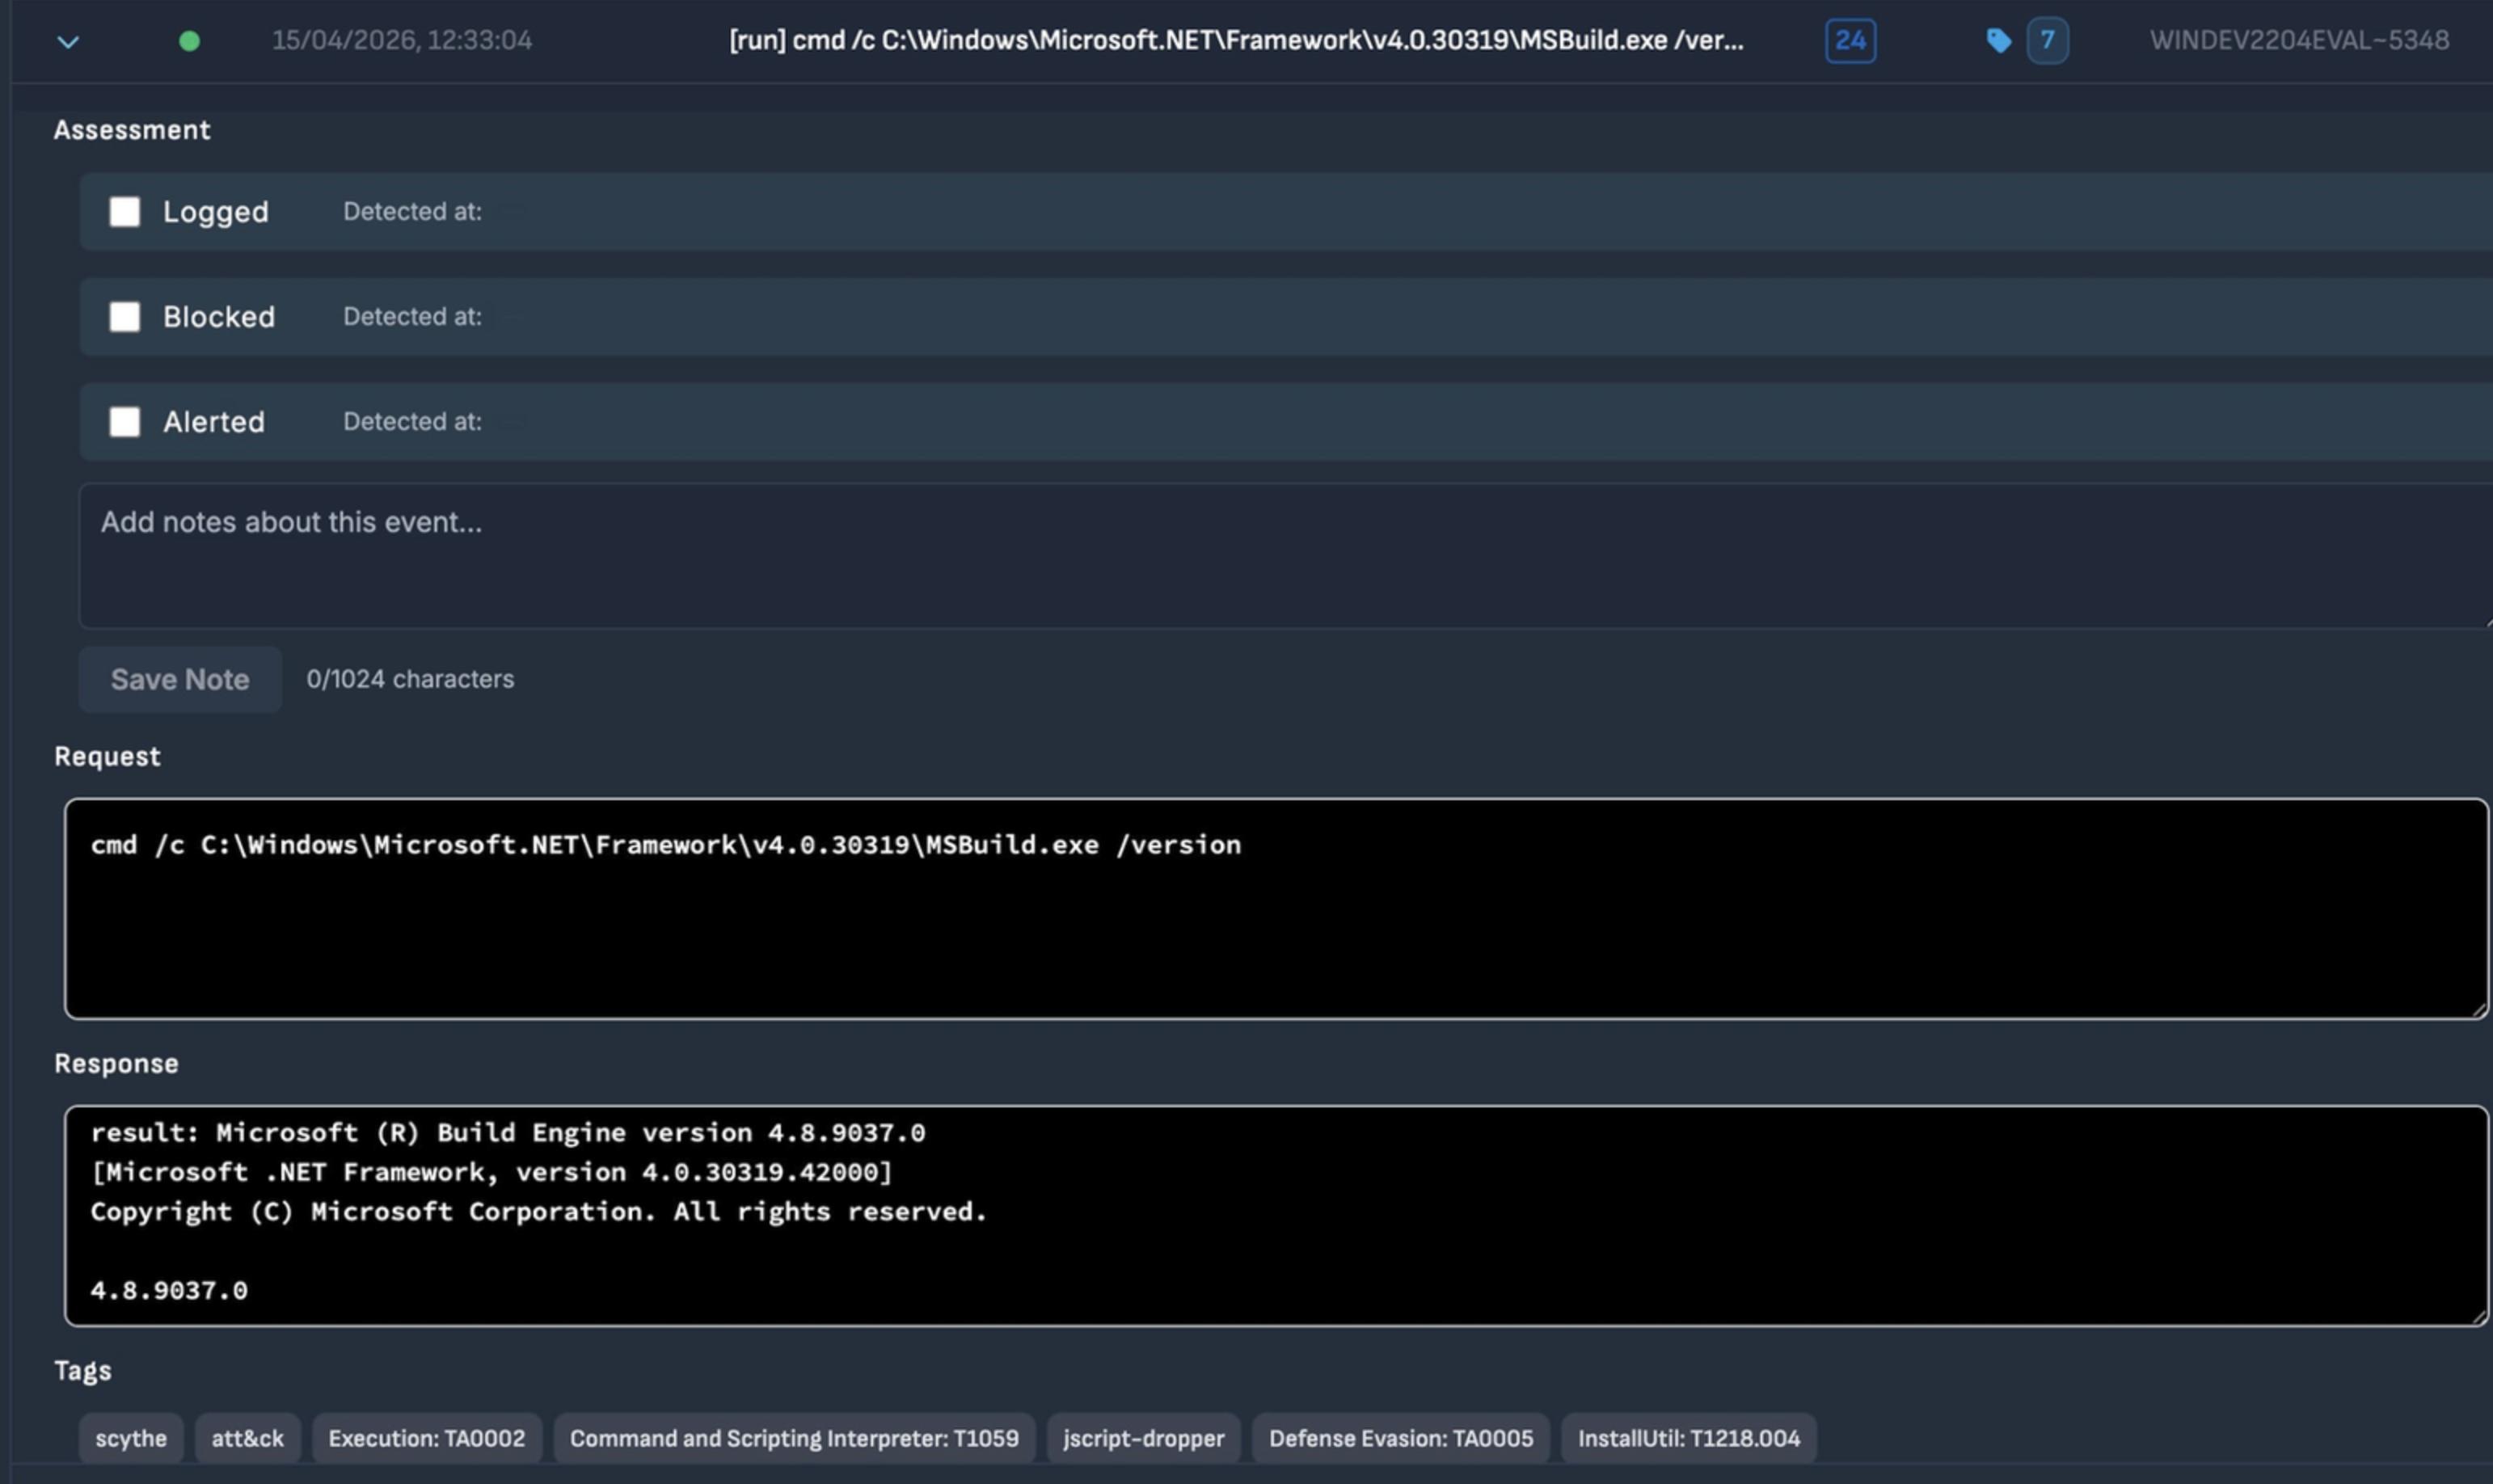Open the 7 tags count badge
Viewport: 2493px width, 1484px height.
(x=2047, y=41)
